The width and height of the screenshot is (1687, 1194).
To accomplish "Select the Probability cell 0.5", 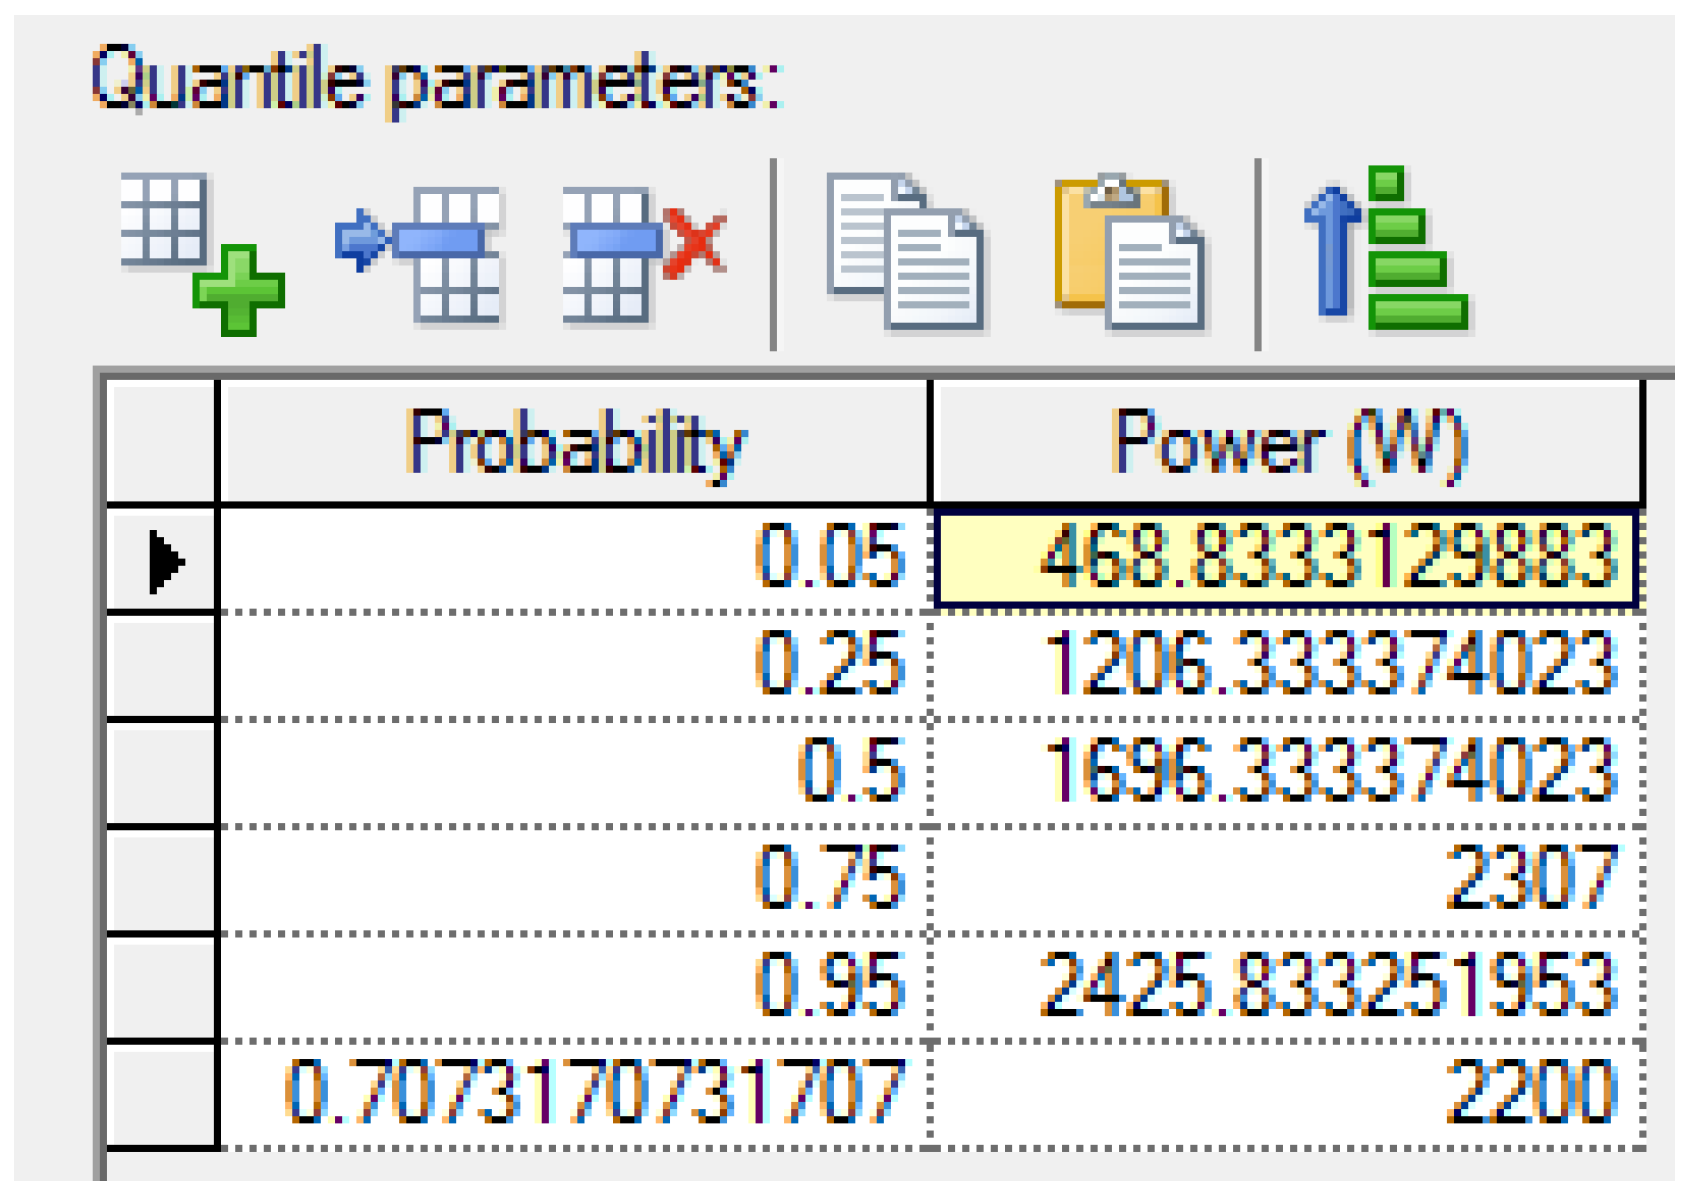I will [x=574, y=772].
